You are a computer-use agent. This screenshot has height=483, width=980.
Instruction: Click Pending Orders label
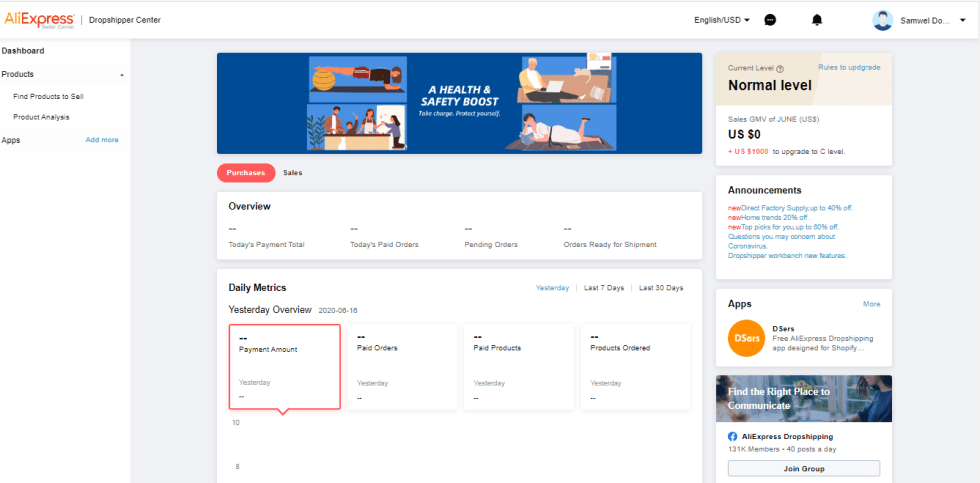click(491, 245)
